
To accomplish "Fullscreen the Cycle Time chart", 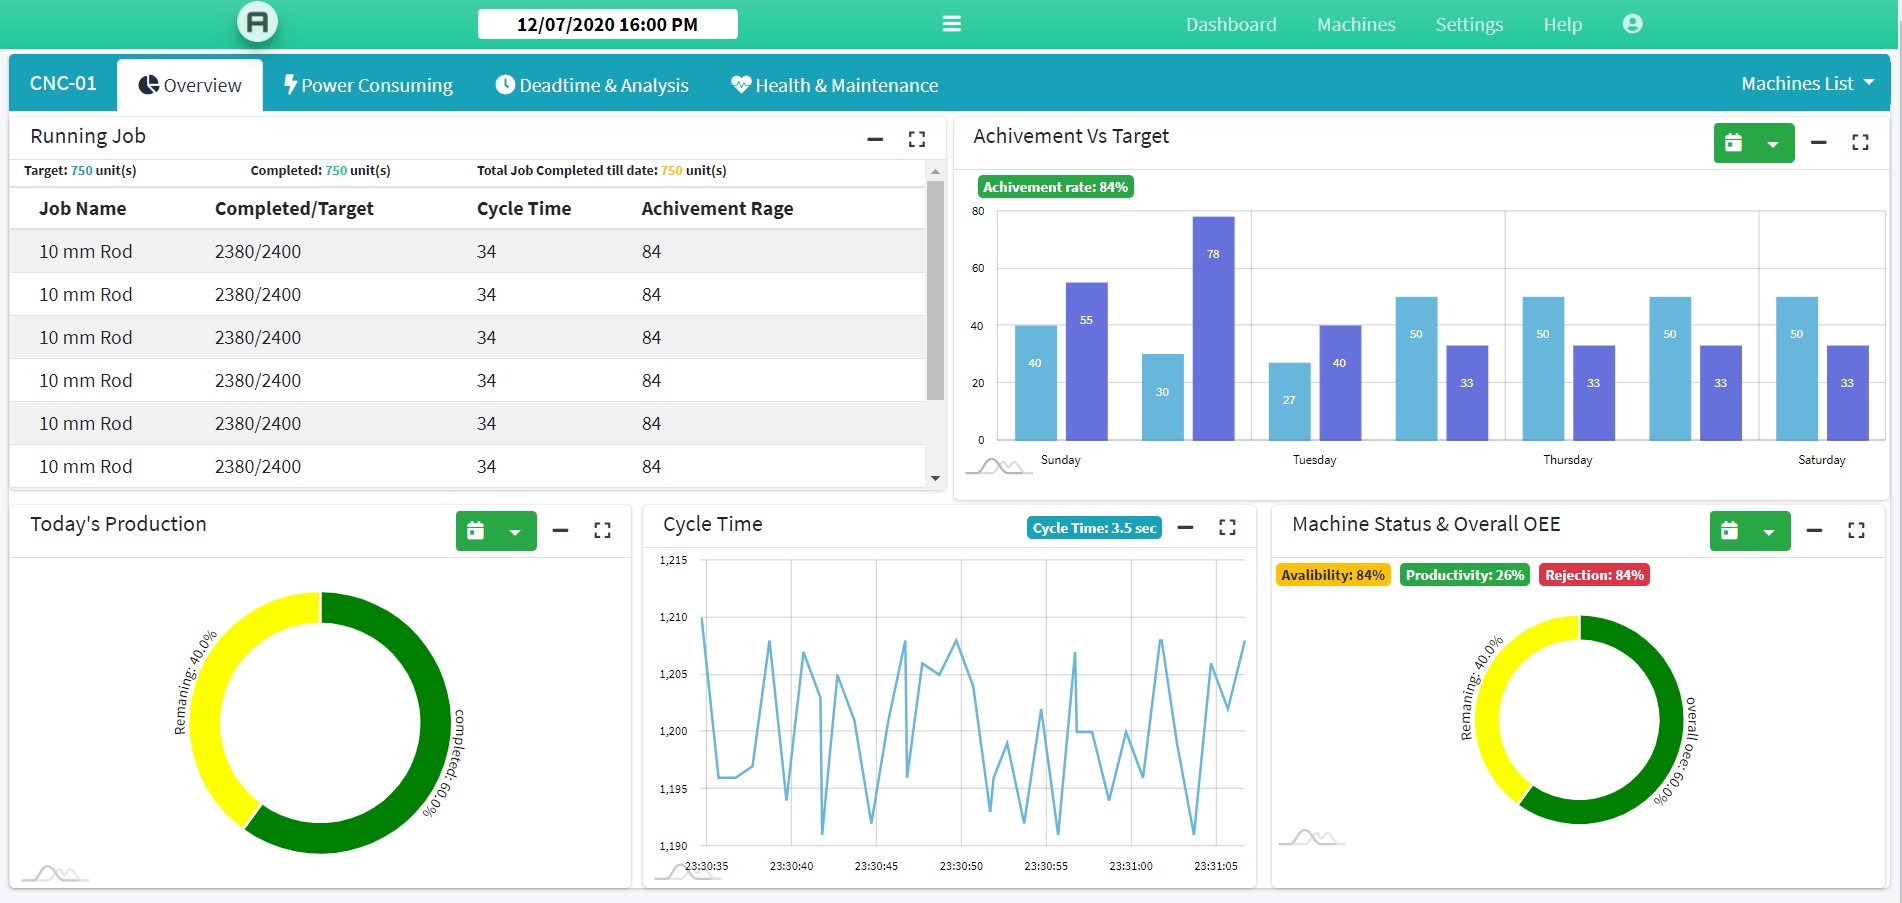I will pos(1227,528).
